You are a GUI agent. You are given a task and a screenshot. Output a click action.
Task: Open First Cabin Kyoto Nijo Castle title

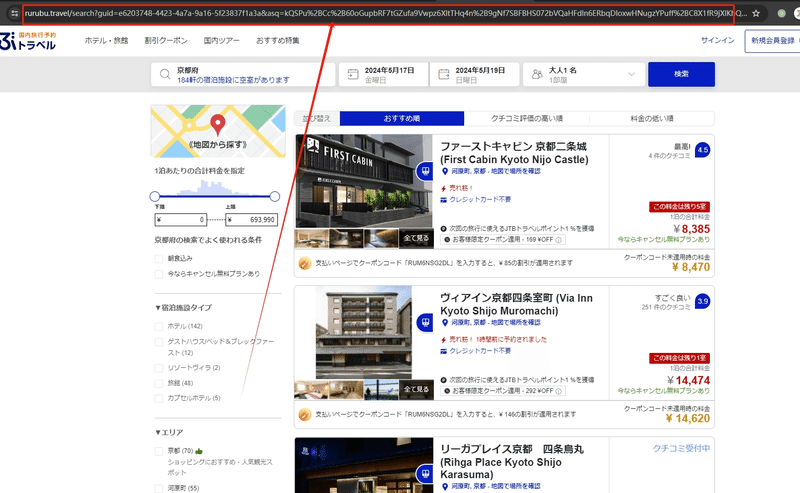514,153
